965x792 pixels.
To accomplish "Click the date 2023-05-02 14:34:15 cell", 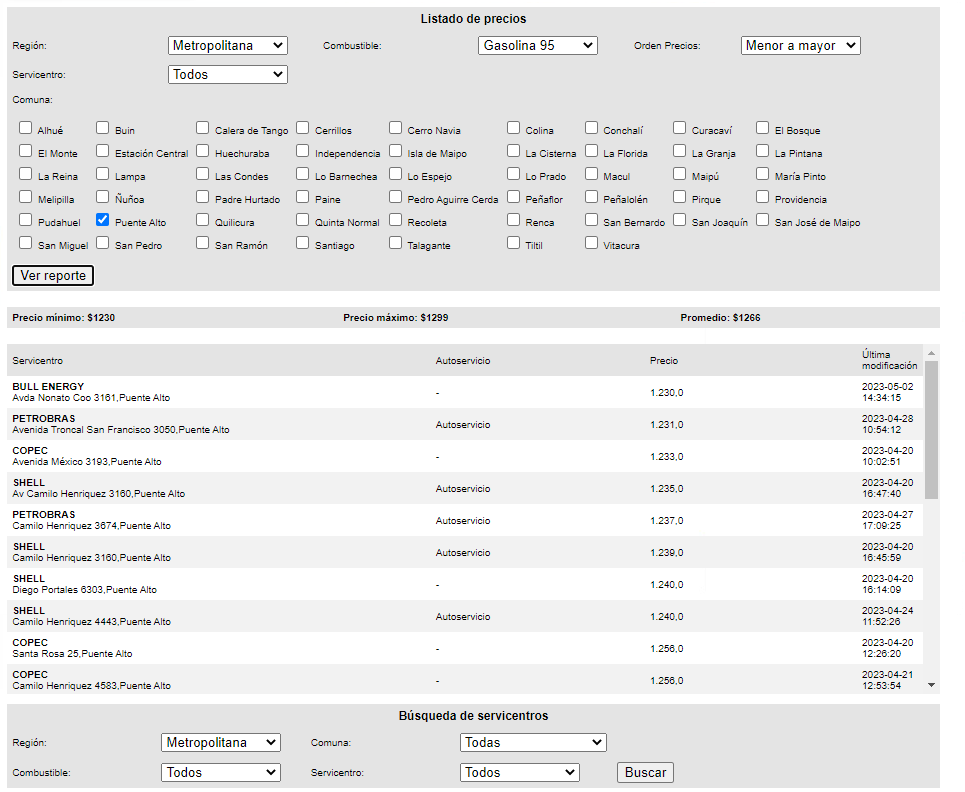I will click(x=887, y=392).
